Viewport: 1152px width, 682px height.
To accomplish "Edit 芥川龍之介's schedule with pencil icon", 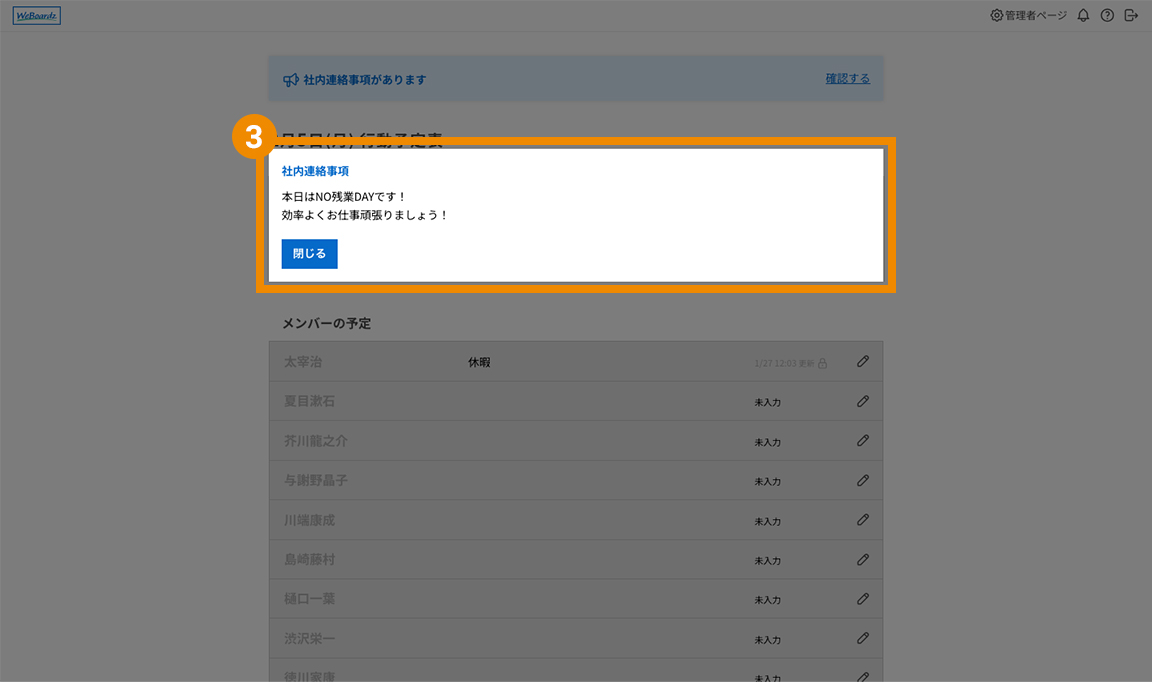I will 863,440.
